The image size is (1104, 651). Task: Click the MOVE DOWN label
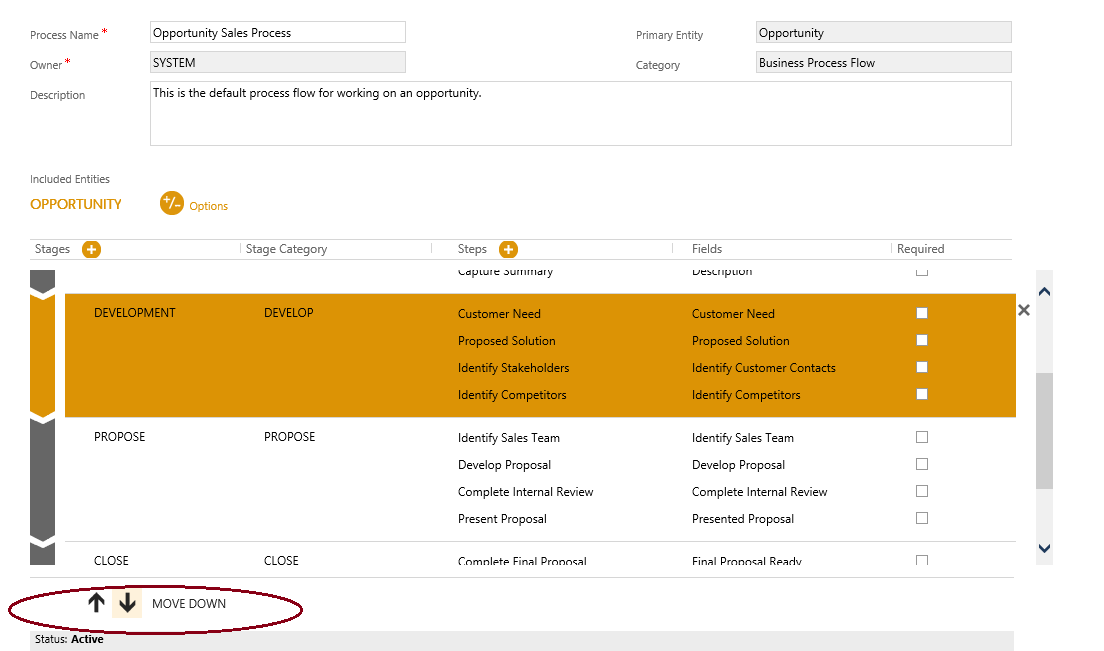pos(189,603)
